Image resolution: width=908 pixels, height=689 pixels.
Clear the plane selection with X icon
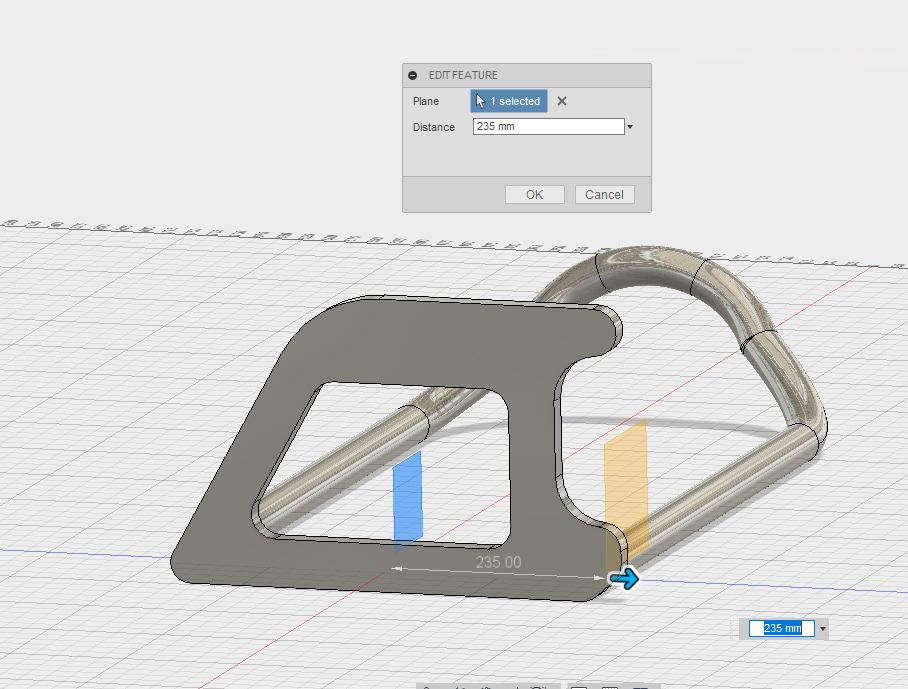(562, 101)
